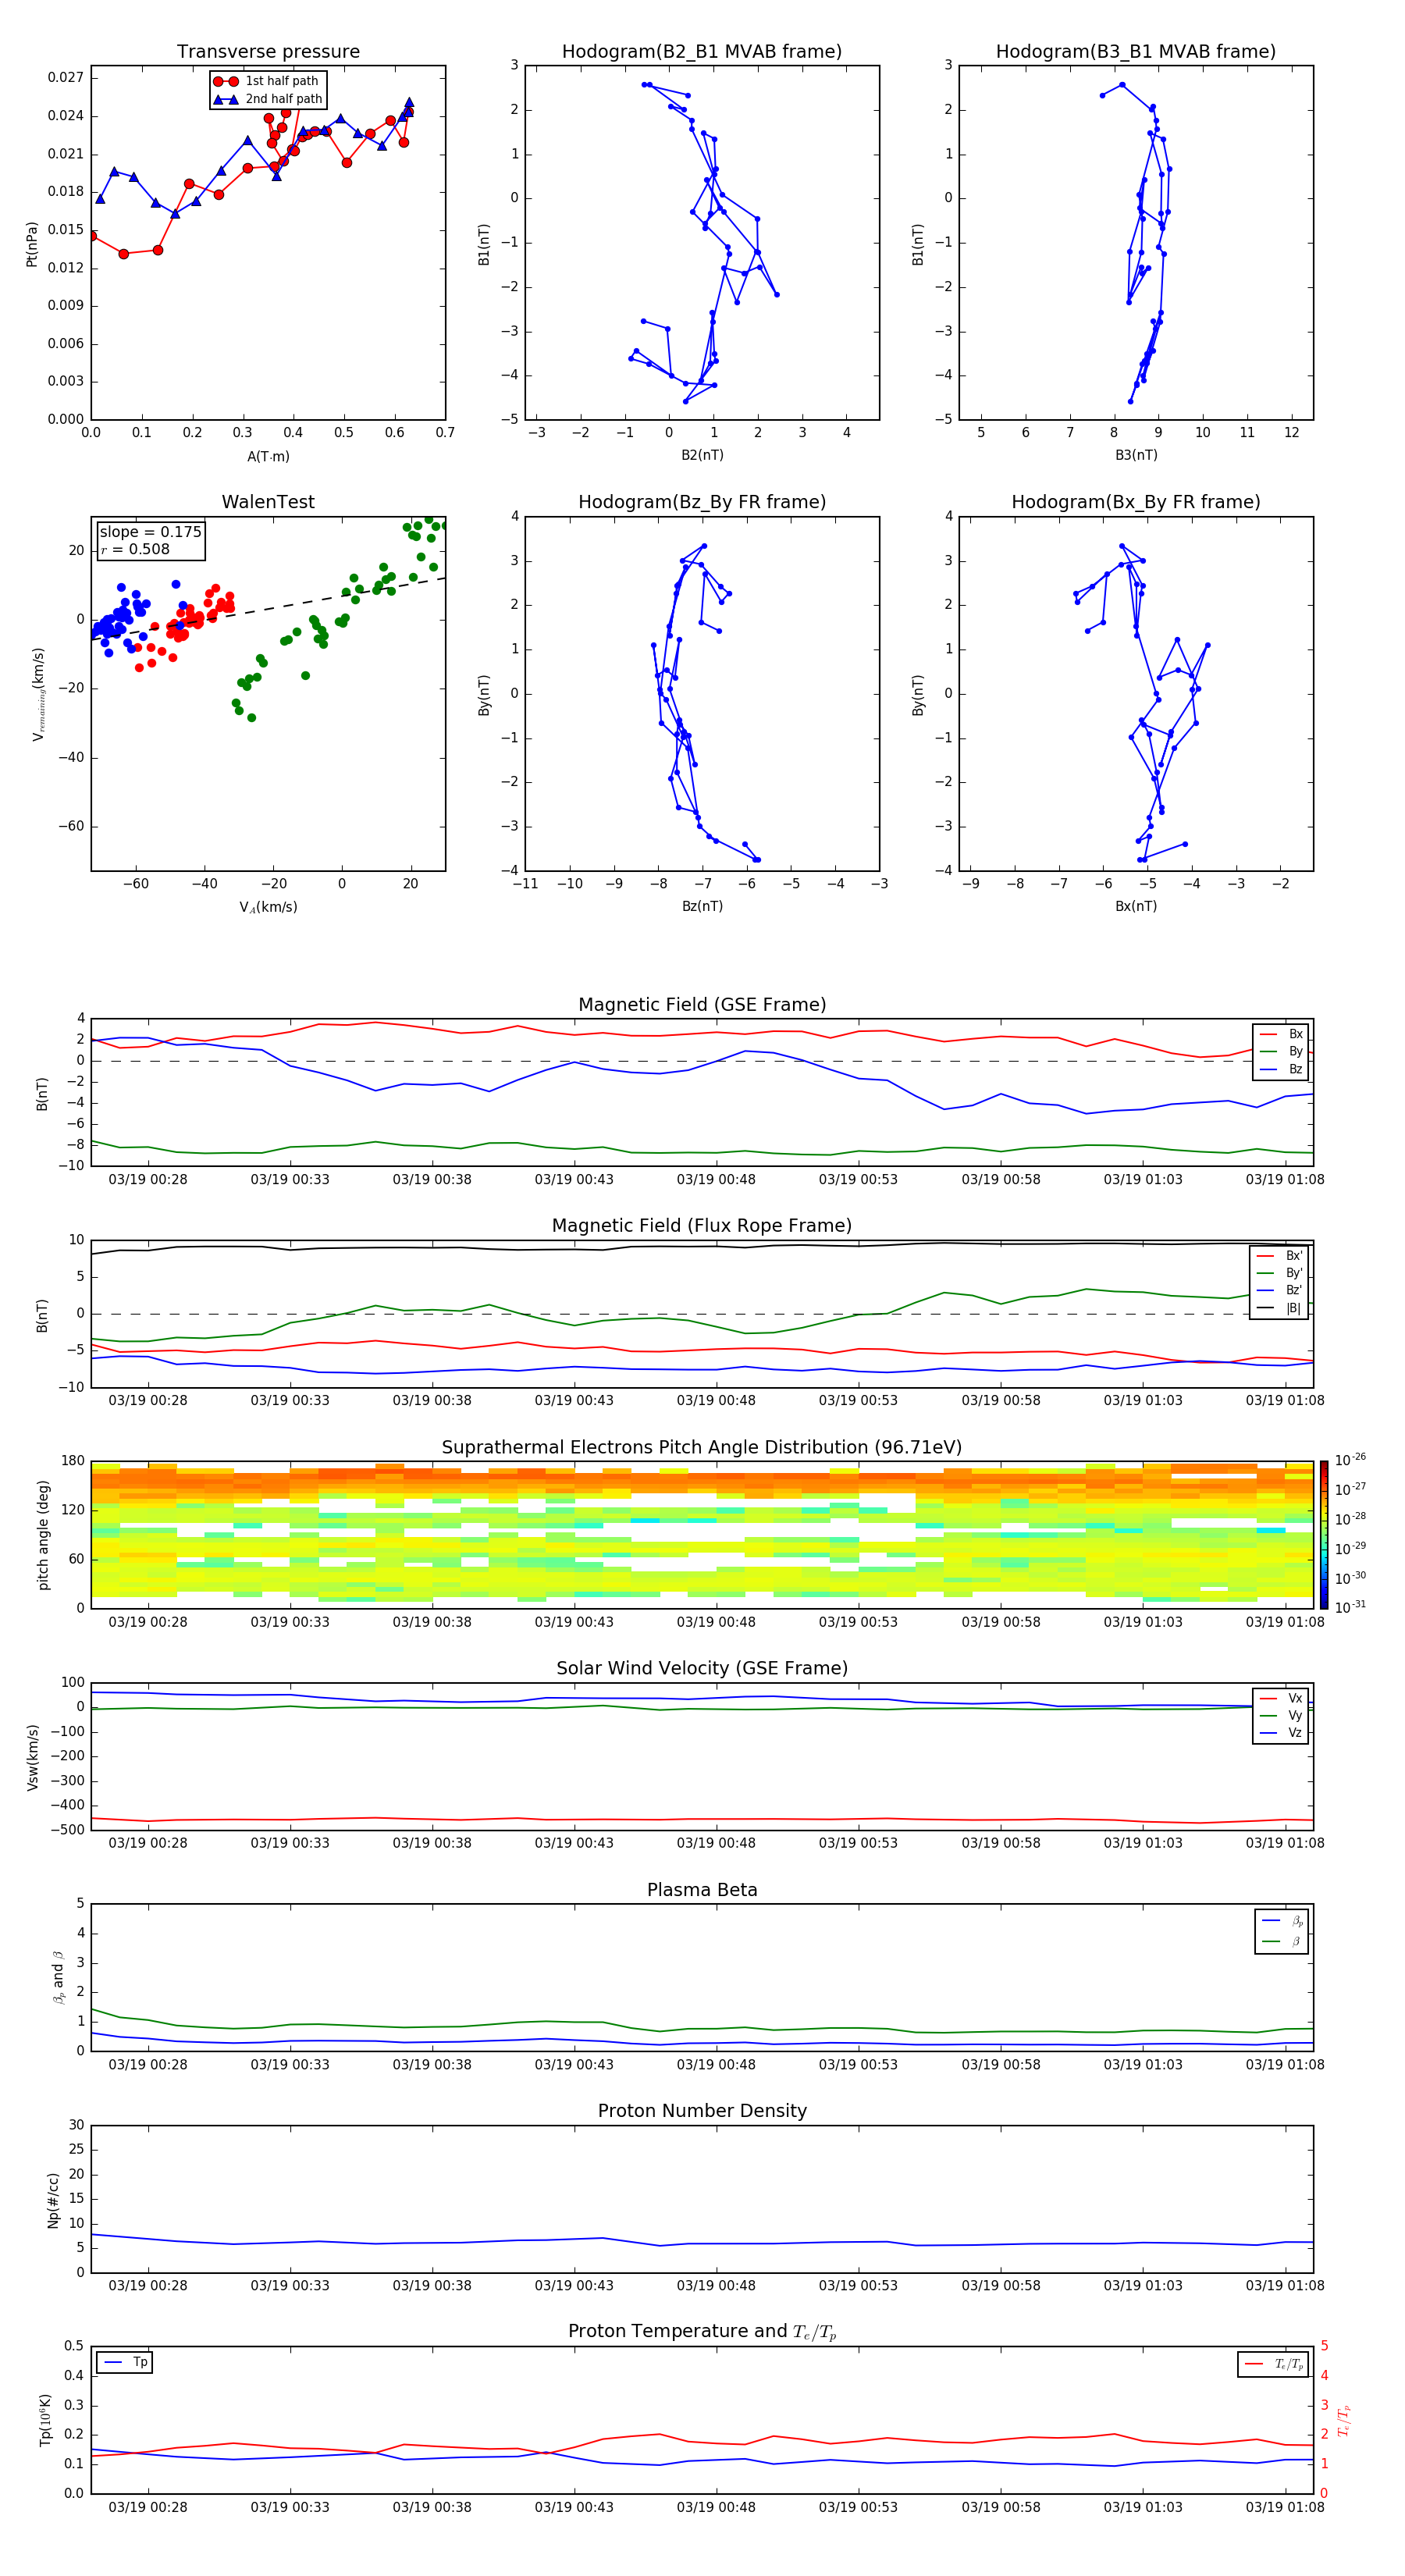Select Bz entry in GSE magnetic field legend
The height and width of the screenshot is (2576, 1405).
point(1281,1069)
